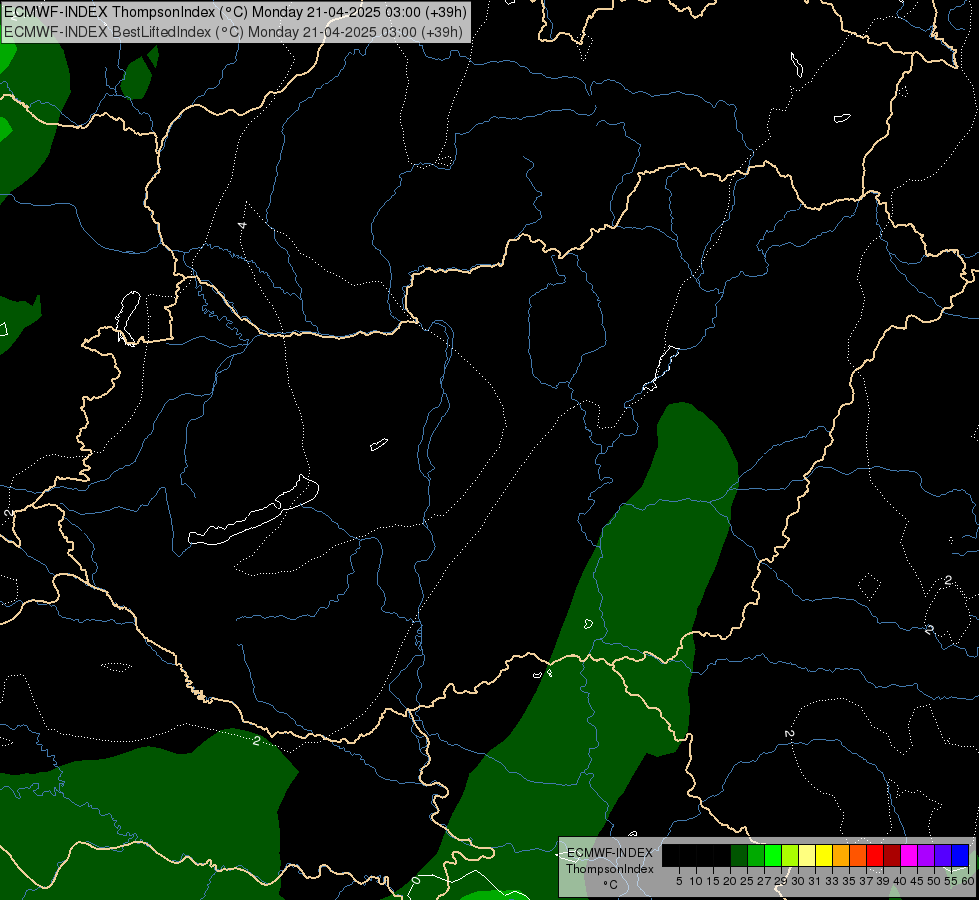
Task: Select the orange 33-35 legend swatch
Action: point(841,855)
